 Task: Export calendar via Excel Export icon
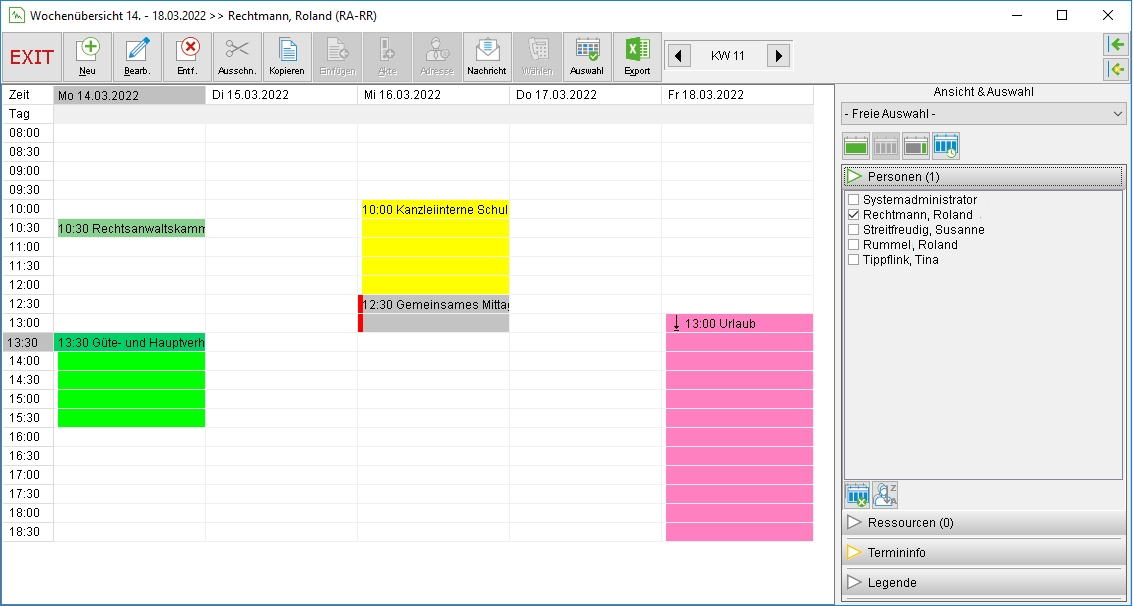tap(637, 56)
